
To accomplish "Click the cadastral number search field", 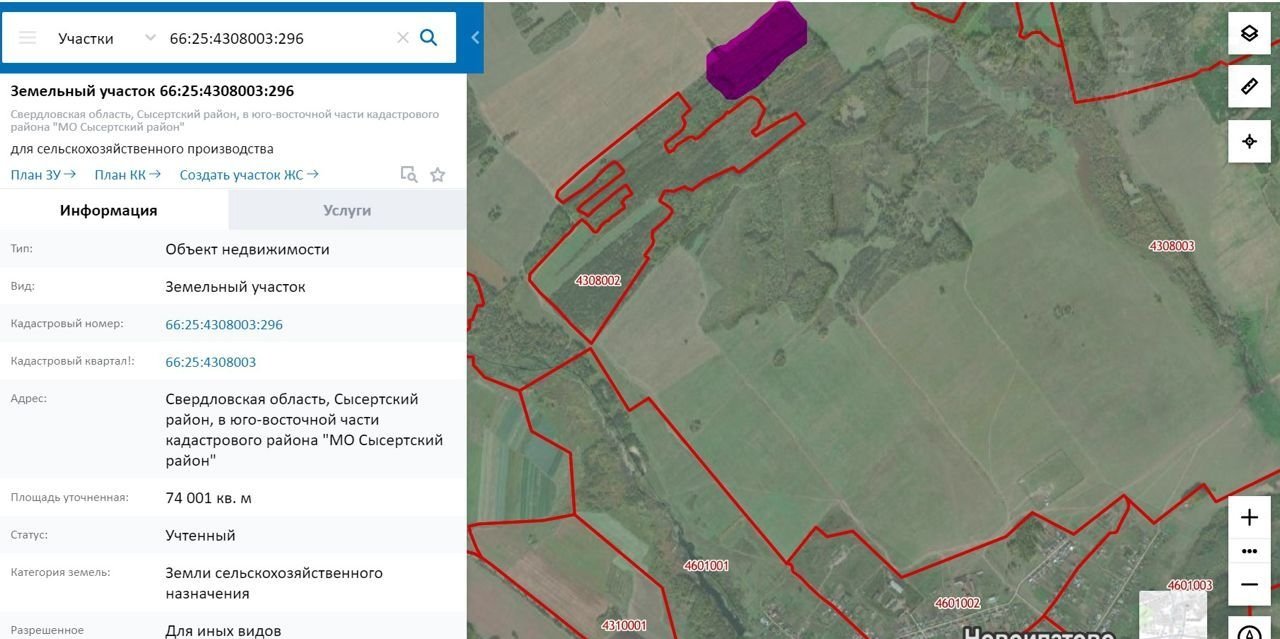I will click(x=275, y=38).
